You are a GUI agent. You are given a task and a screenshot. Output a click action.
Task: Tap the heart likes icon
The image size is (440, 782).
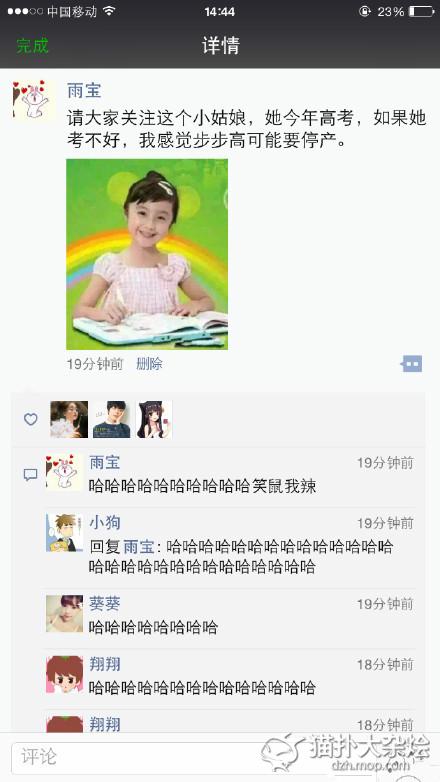(31, 419)
